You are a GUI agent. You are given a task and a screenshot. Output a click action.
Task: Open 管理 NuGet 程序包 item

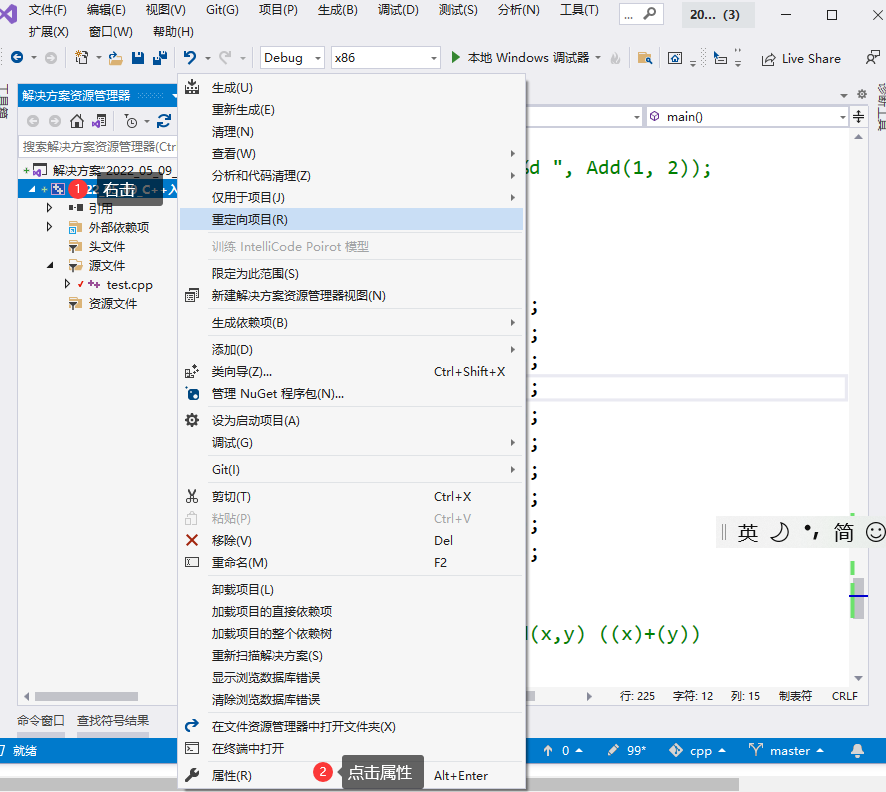tap(277, 394)
